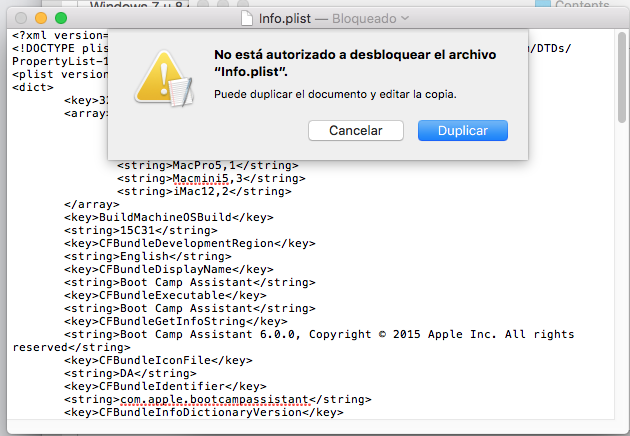630x436 pixels.
Task: Click the CFBundleDevelopmentRegion key
Action: click(x=188, y=242)
